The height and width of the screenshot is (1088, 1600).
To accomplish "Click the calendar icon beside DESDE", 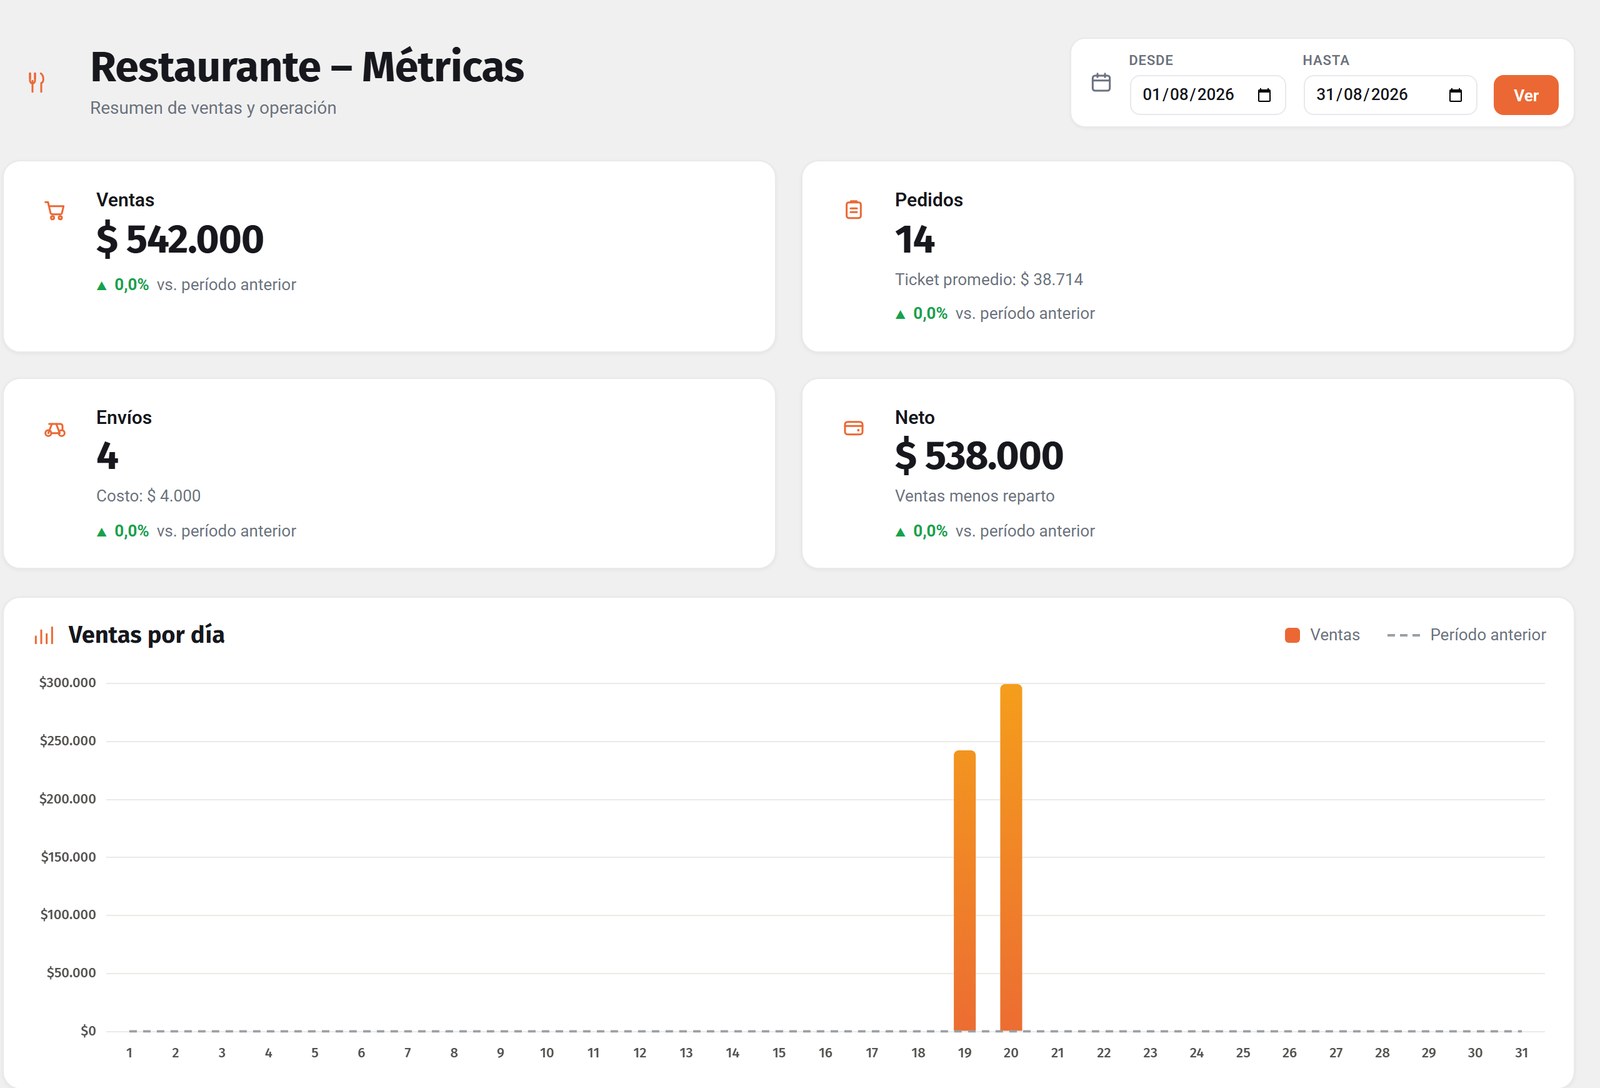I will tap(1101, 82).
